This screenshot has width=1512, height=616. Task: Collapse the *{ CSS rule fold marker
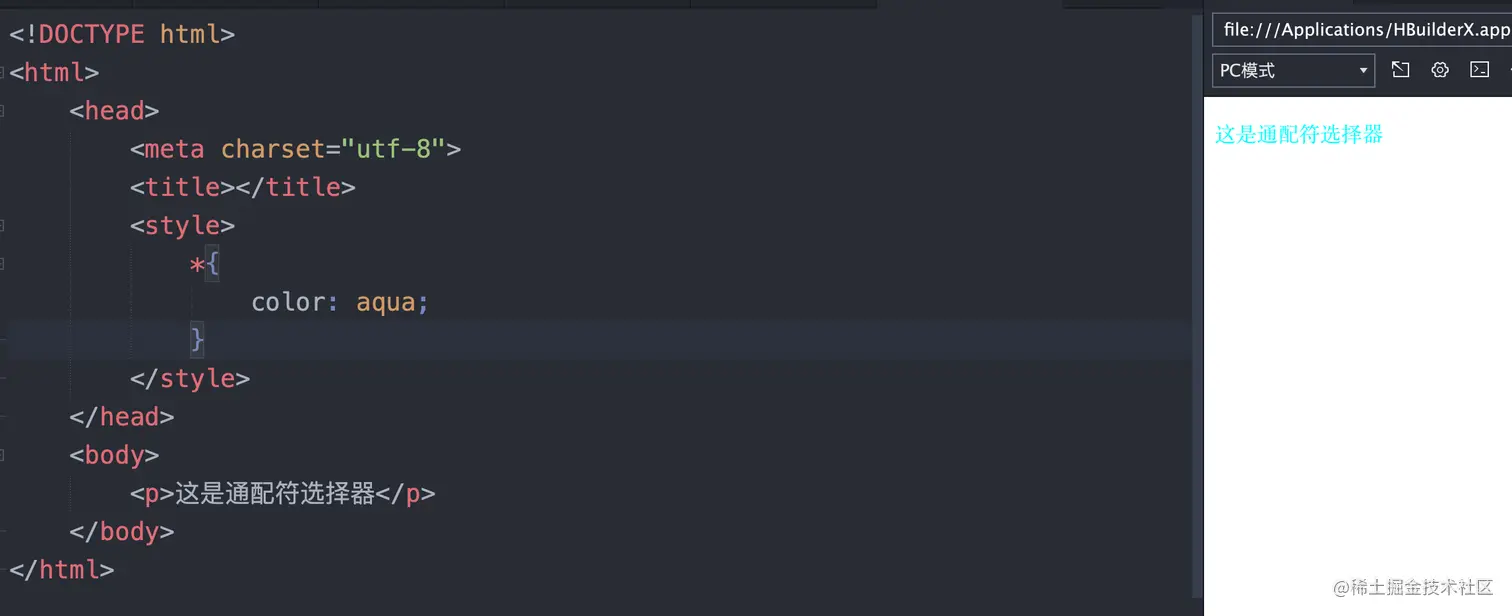coord(3,264)
